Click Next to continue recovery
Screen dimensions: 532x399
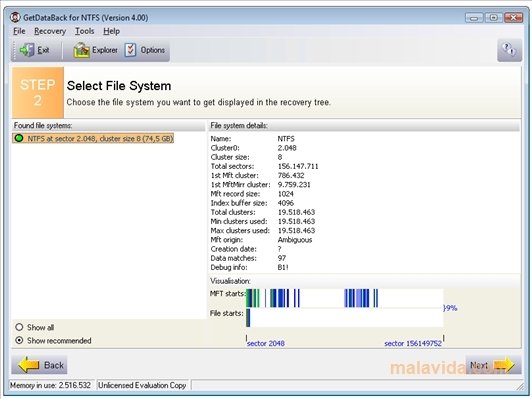coord(493,365)
